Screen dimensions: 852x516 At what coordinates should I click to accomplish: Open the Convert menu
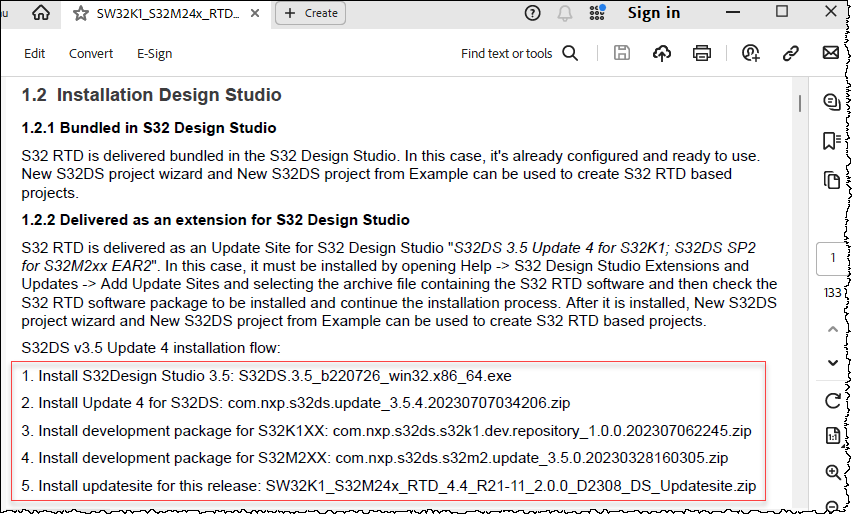(91, 54)
